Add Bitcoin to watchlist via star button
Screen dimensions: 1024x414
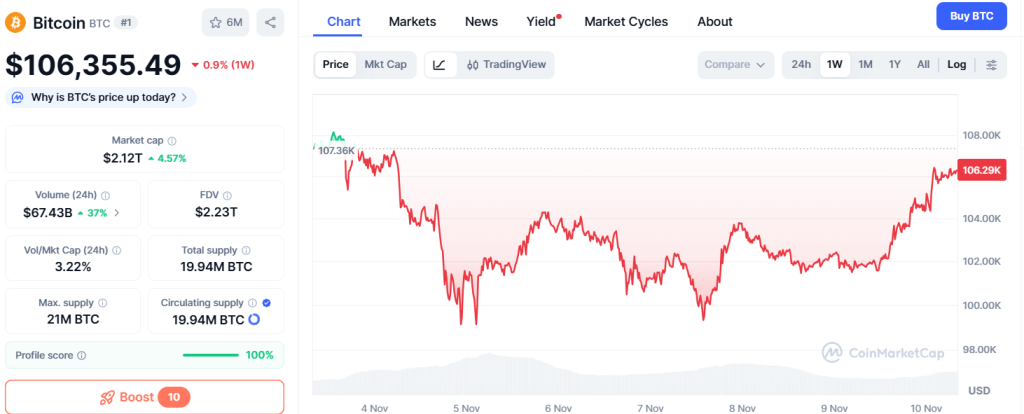[x=225, y=22]
